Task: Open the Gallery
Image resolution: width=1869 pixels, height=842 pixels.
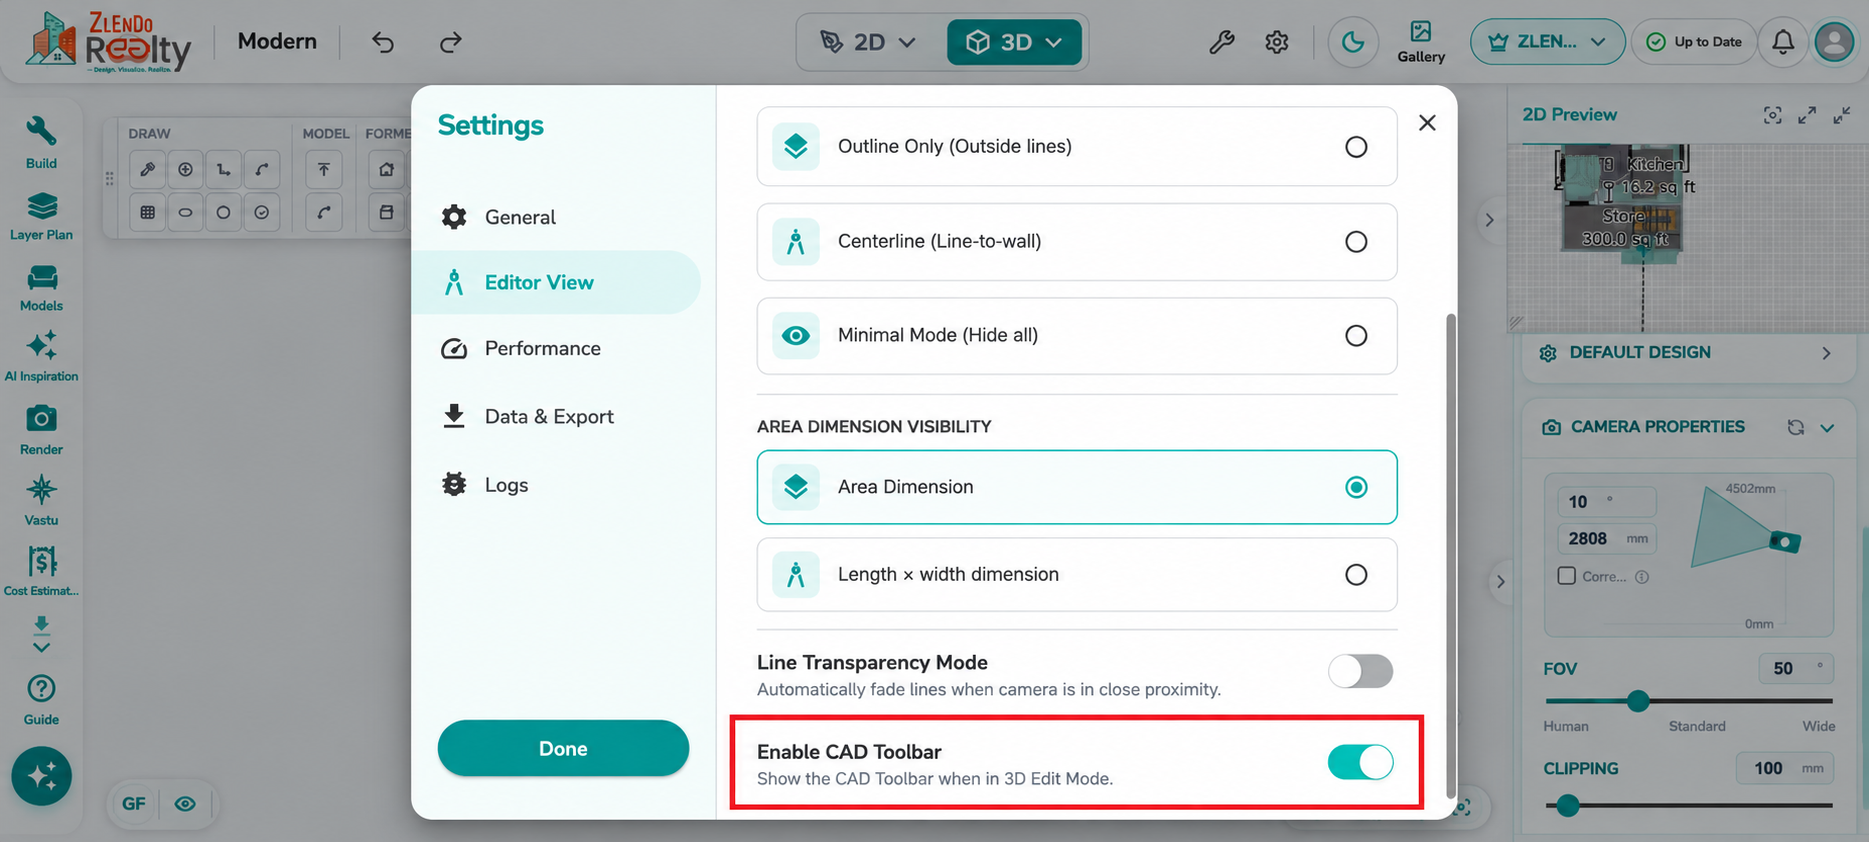Action: click(x=1421, y=42)
